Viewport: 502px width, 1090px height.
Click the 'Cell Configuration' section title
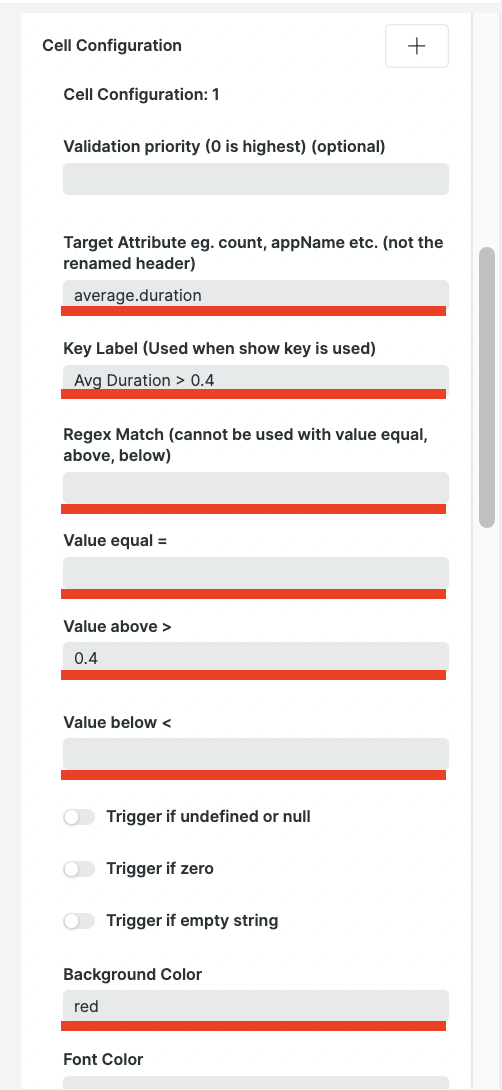[112, 46]
